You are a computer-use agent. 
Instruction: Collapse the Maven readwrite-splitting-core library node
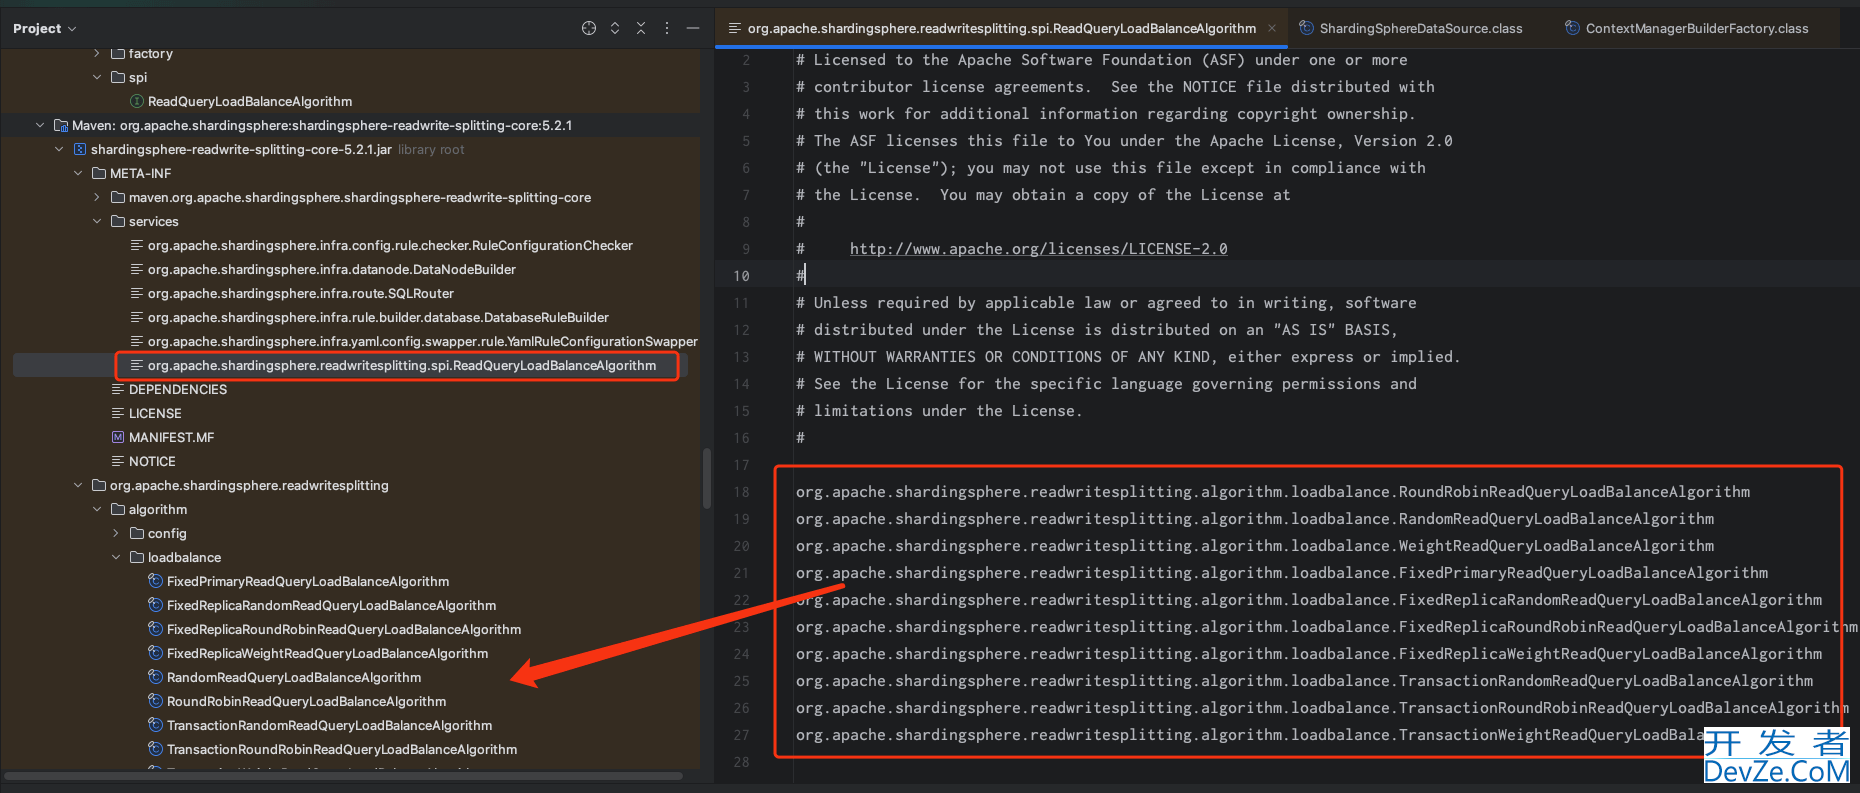40,125
